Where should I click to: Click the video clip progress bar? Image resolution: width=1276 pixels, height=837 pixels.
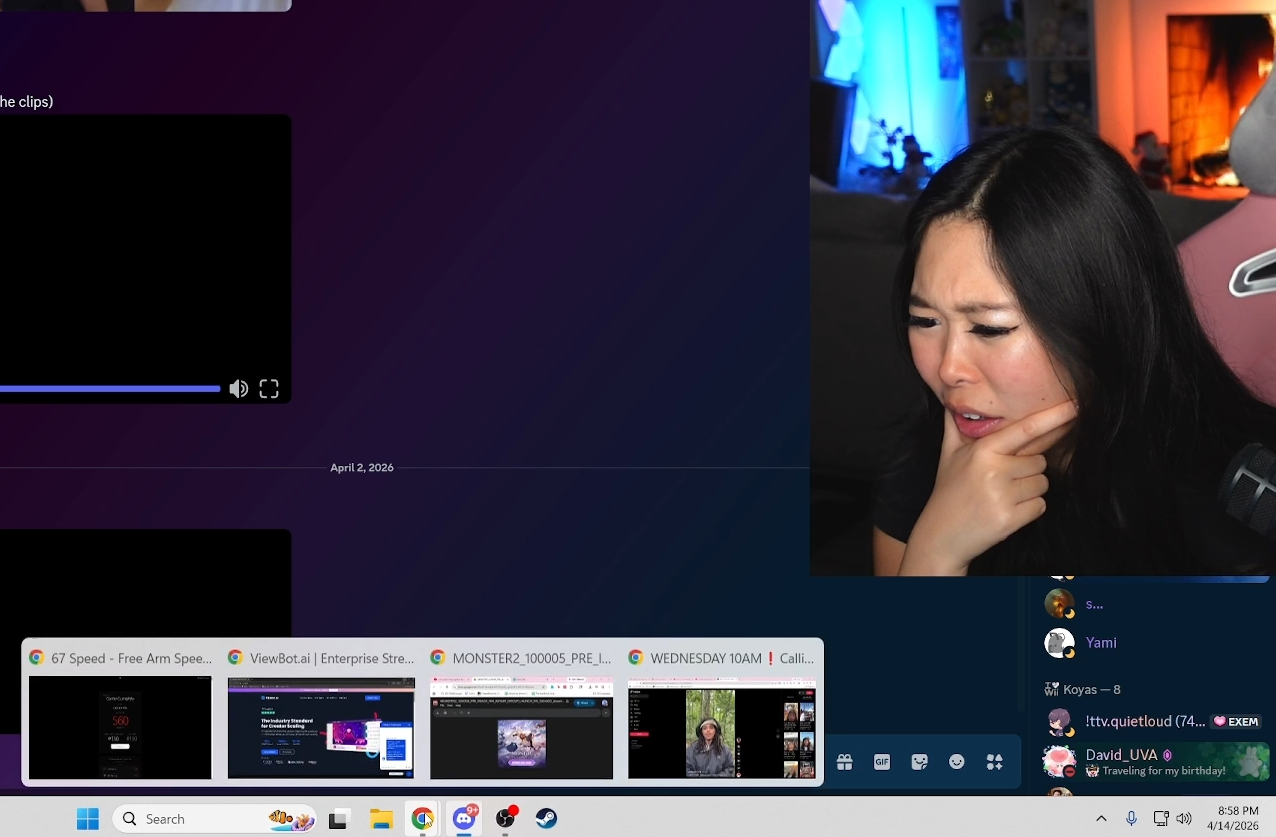tap(110, 389)
